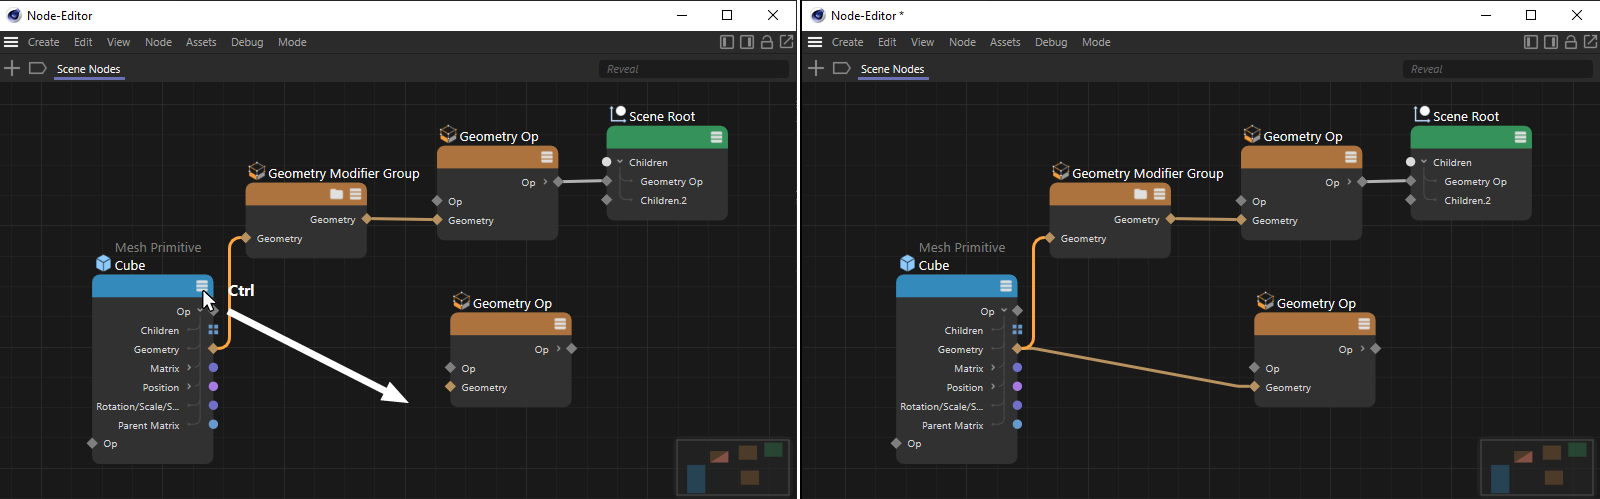Click the plus icon in the right window's tab bar
This screenshot has width=1600, height=499.
coord(816,68)
